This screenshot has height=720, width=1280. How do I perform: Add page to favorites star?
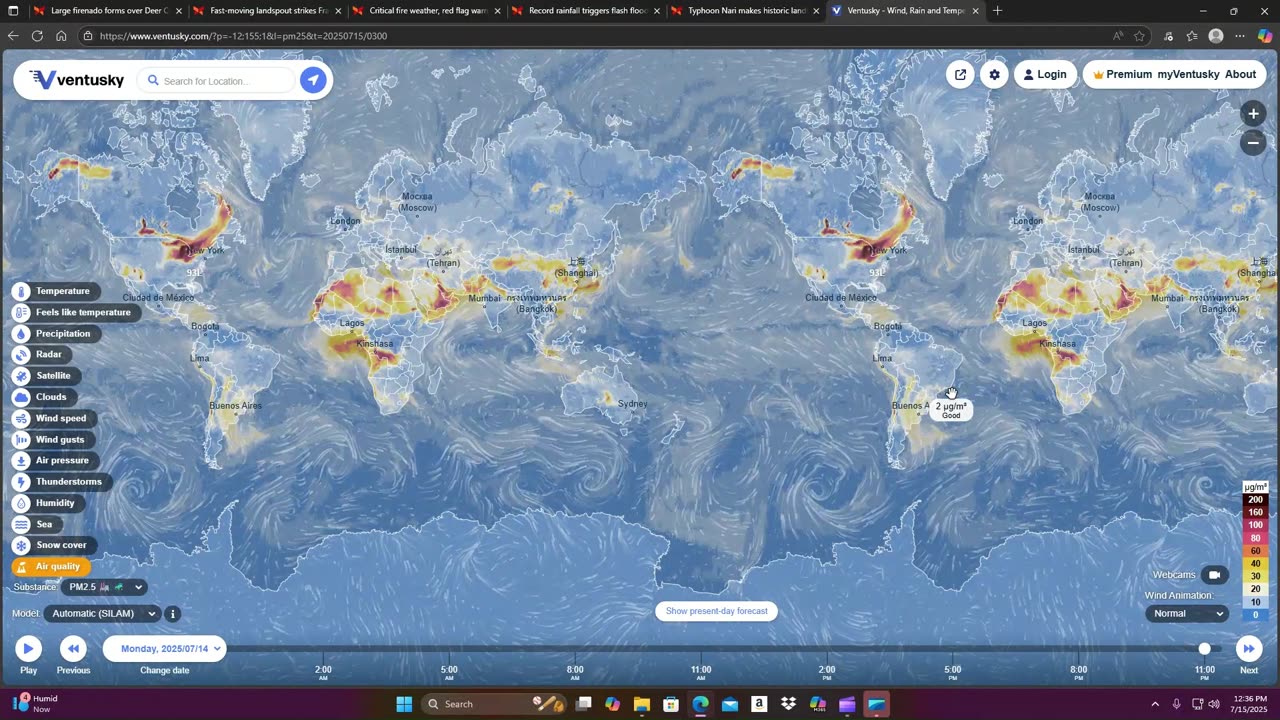click(x=1139, y=36)
